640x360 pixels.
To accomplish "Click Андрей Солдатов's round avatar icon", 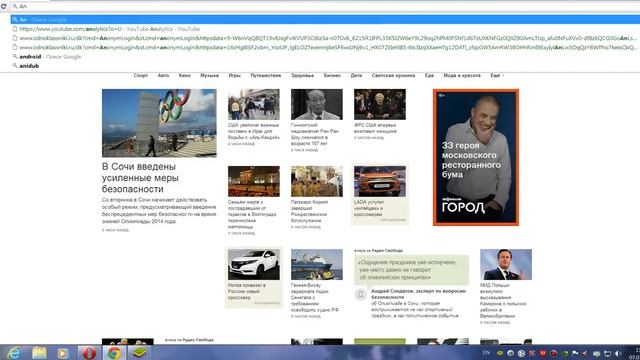I will click(x=360, y=294).
